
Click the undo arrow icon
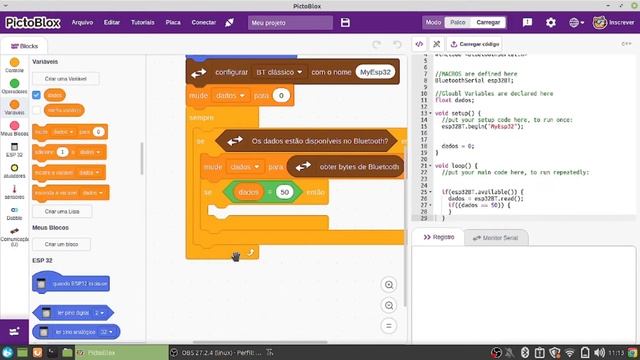pyautogui.click(x=397, y=44)
